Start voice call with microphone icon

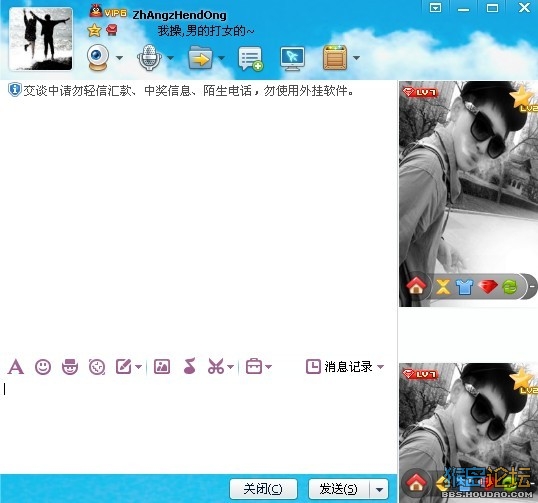pos(149,58)
